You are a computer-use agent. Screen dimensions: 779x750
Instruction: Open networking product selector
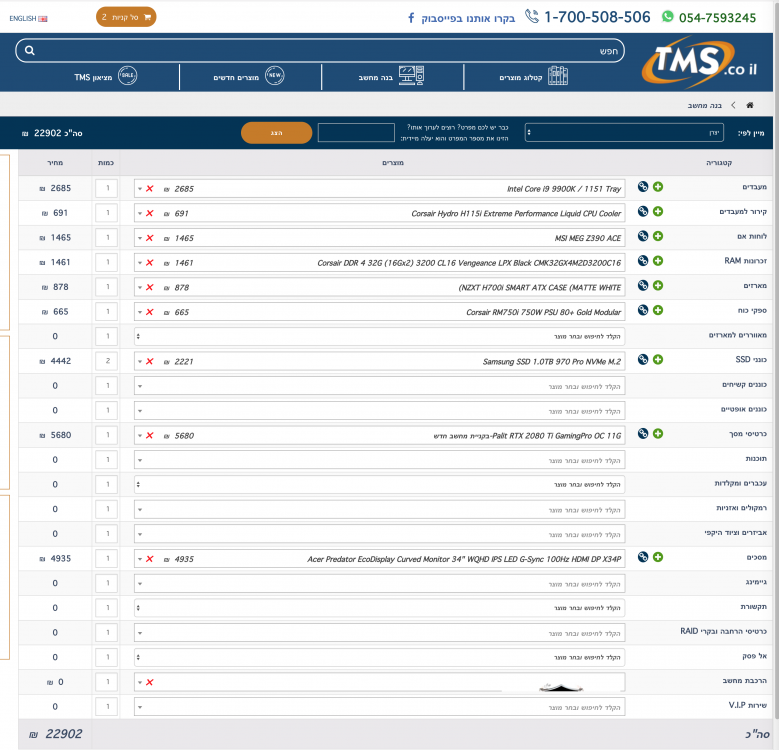point(380,608)
